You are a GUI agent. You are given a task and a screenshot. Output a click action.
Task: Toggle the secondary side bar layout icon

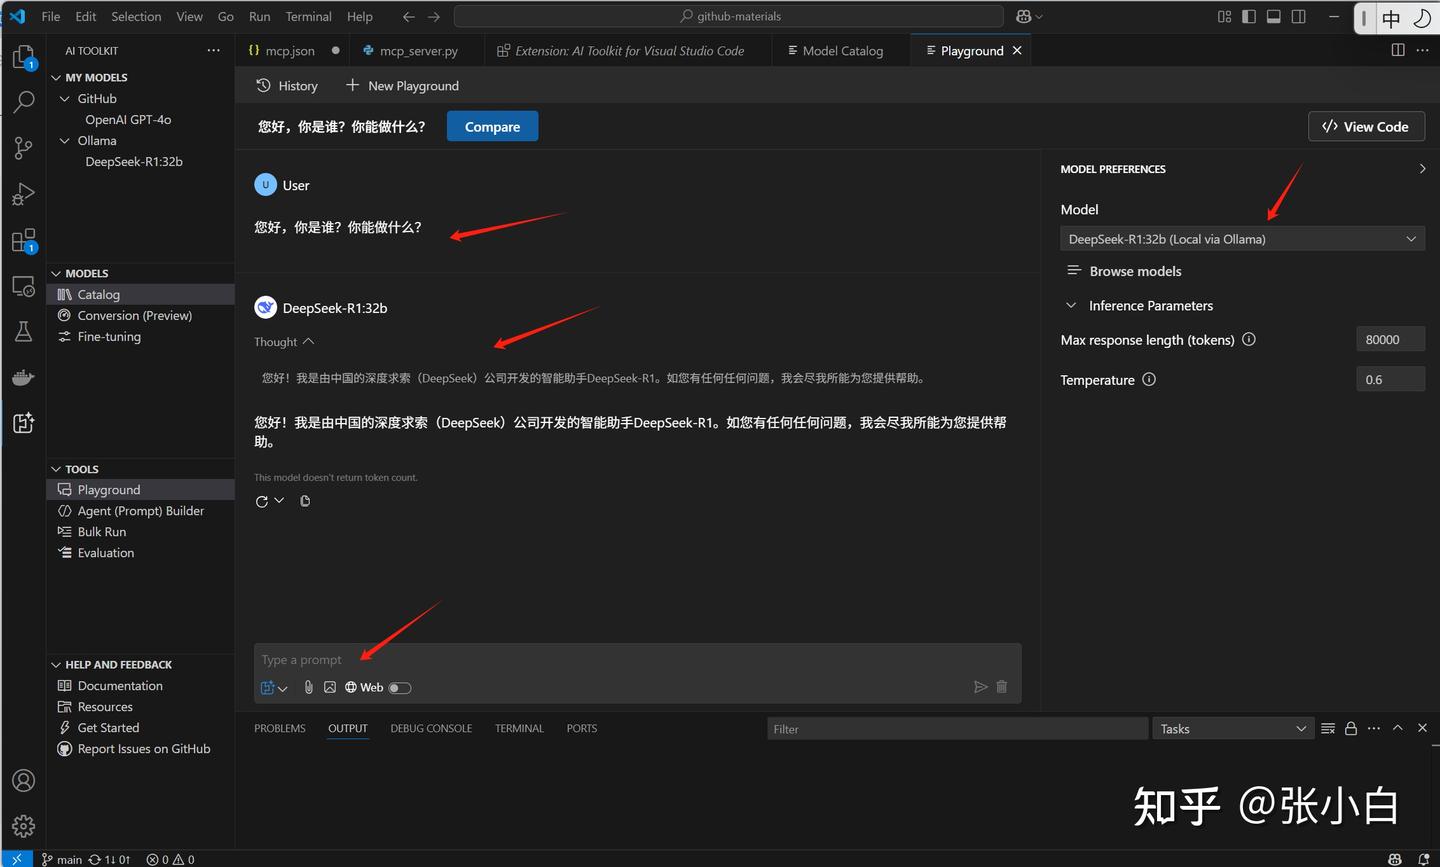coord(1299,17)
